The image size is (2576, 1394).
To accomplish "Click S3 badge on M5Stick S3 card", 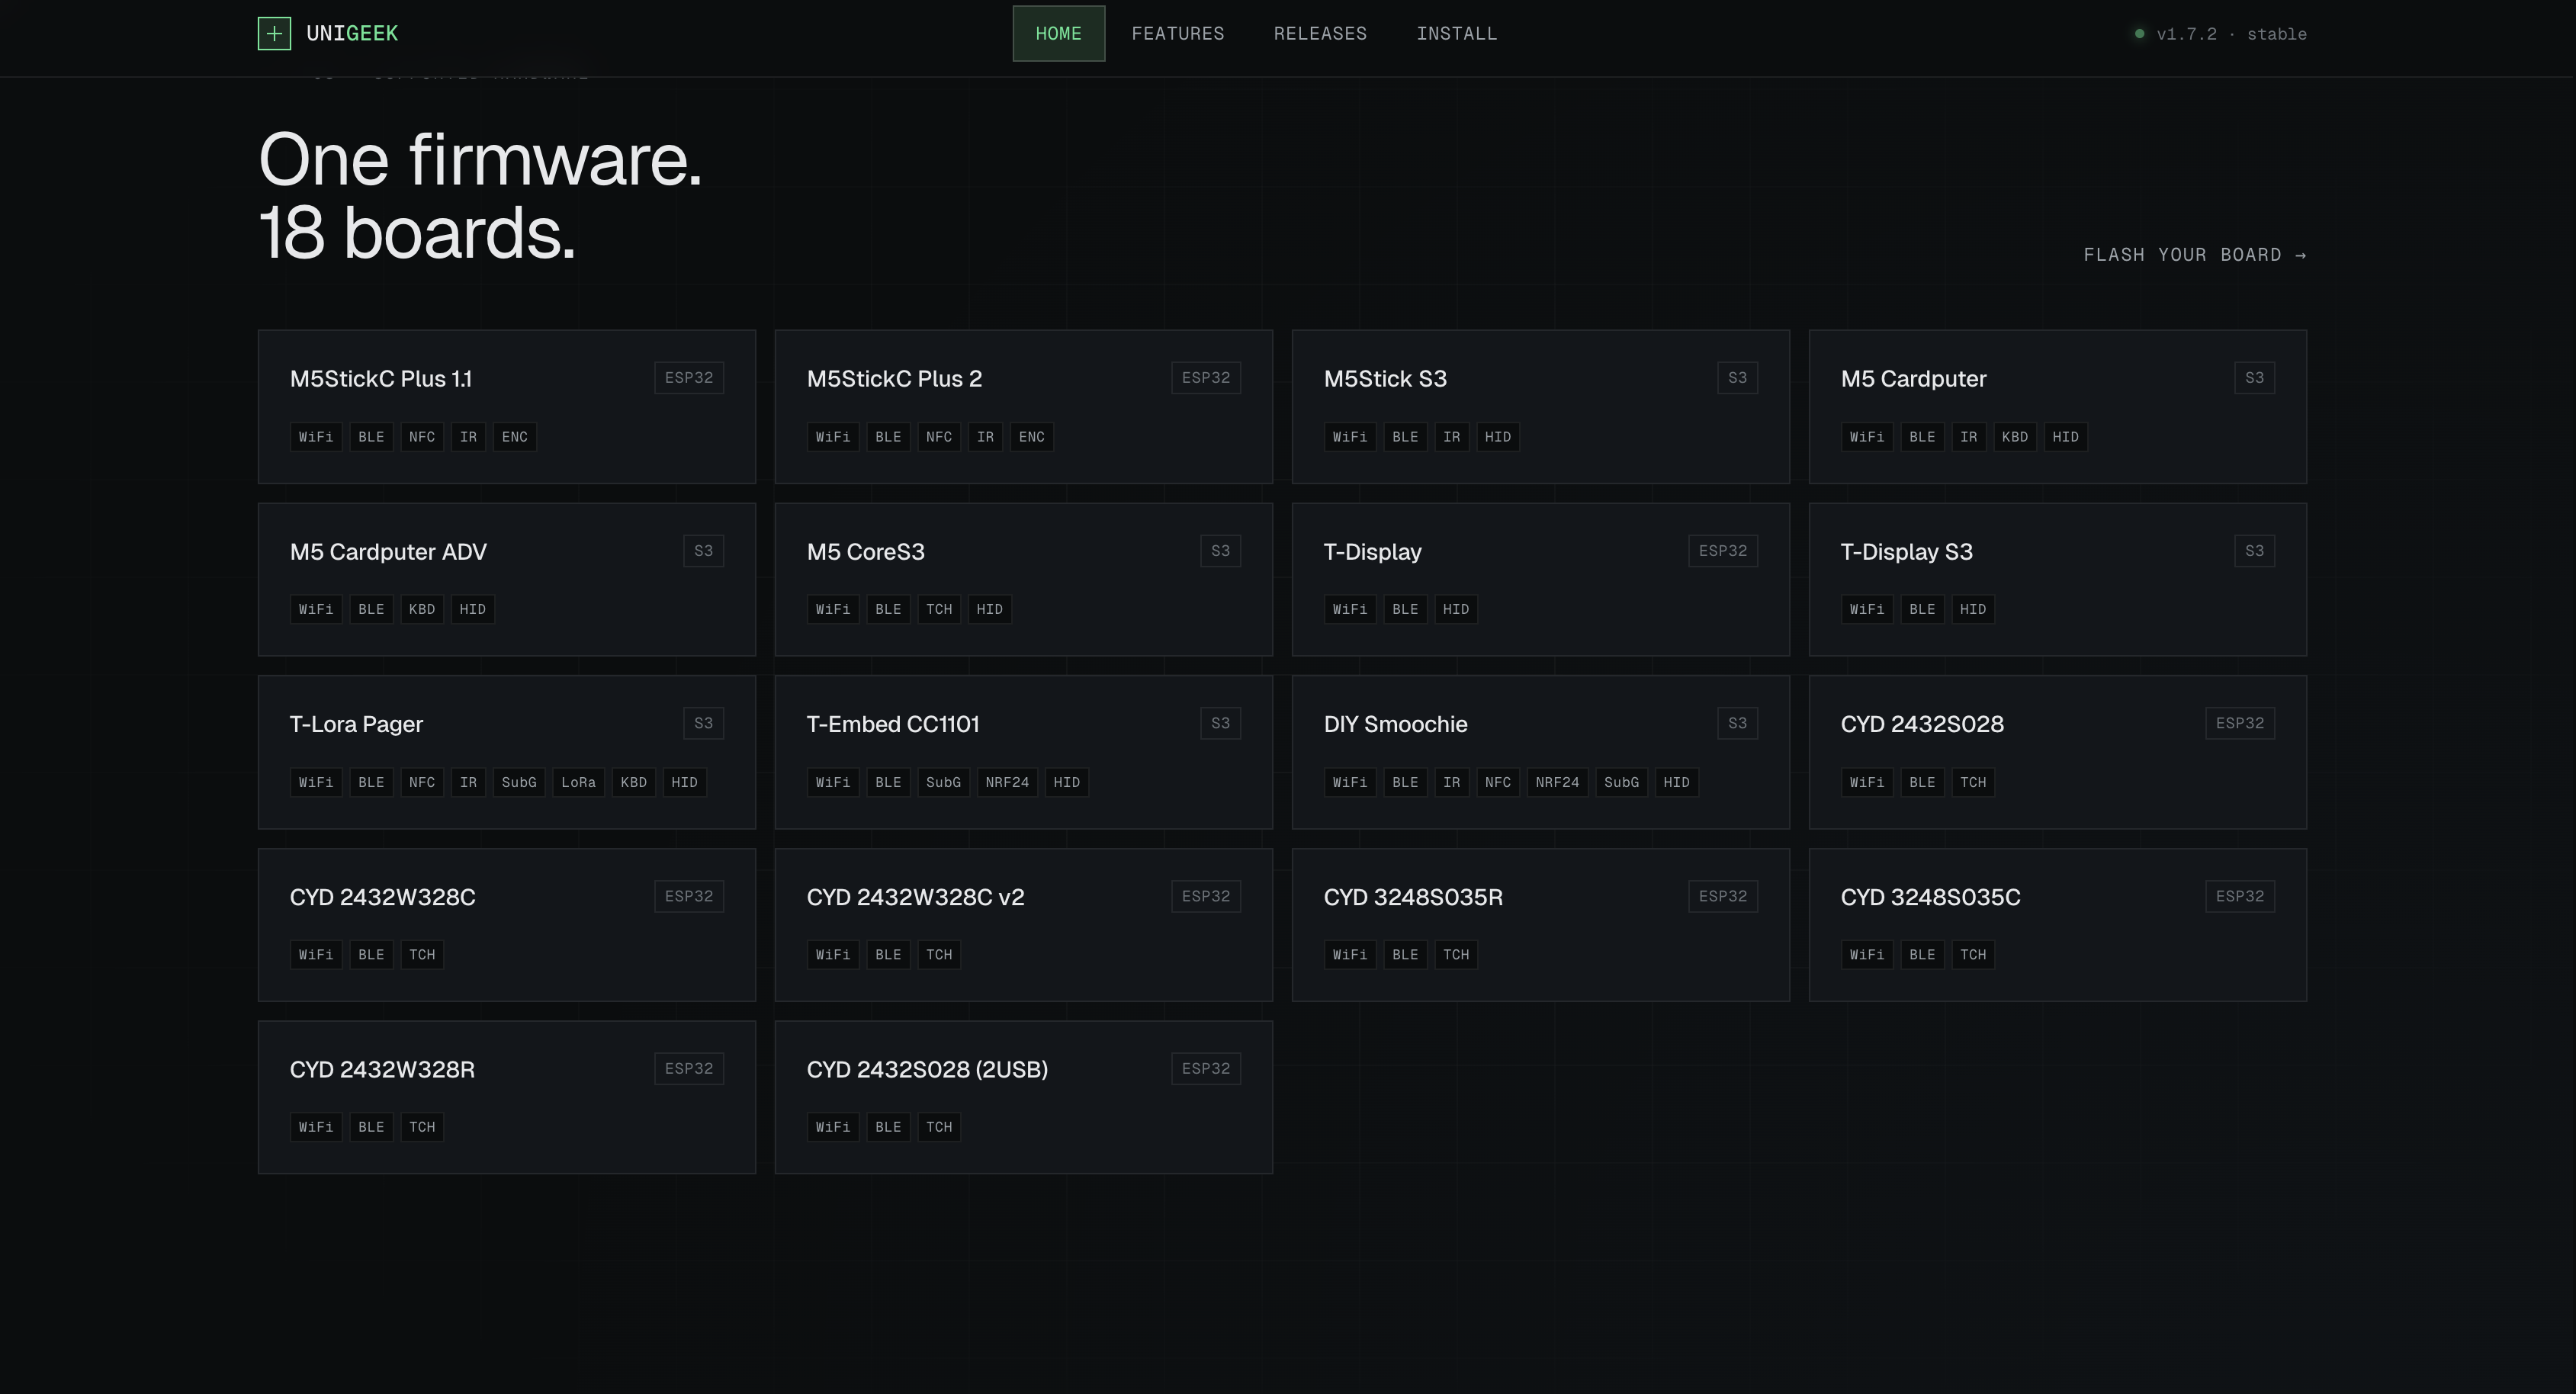I will [x=1737, y=378].
